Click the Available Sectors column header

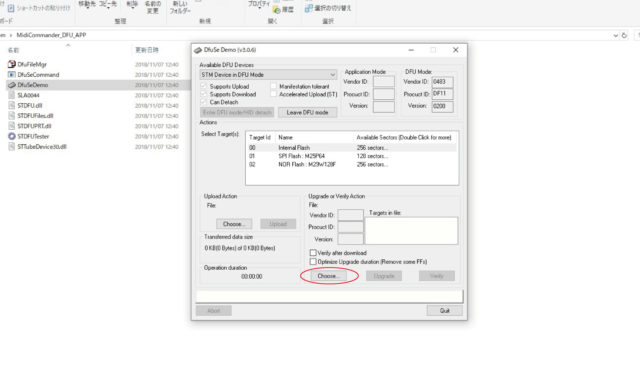pyautogui.click(x=404, y=138)
